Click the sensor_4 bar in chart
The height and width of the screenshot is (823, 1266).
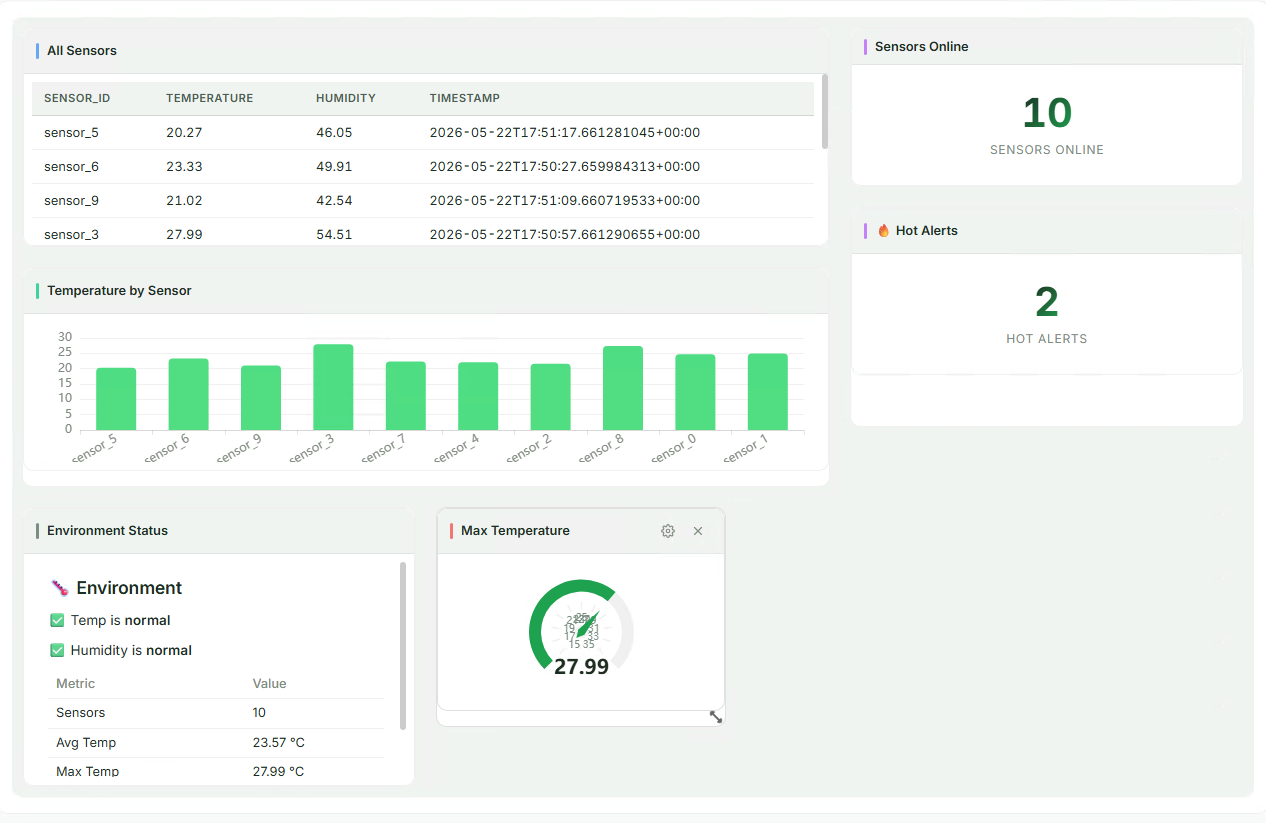(478, 396)
